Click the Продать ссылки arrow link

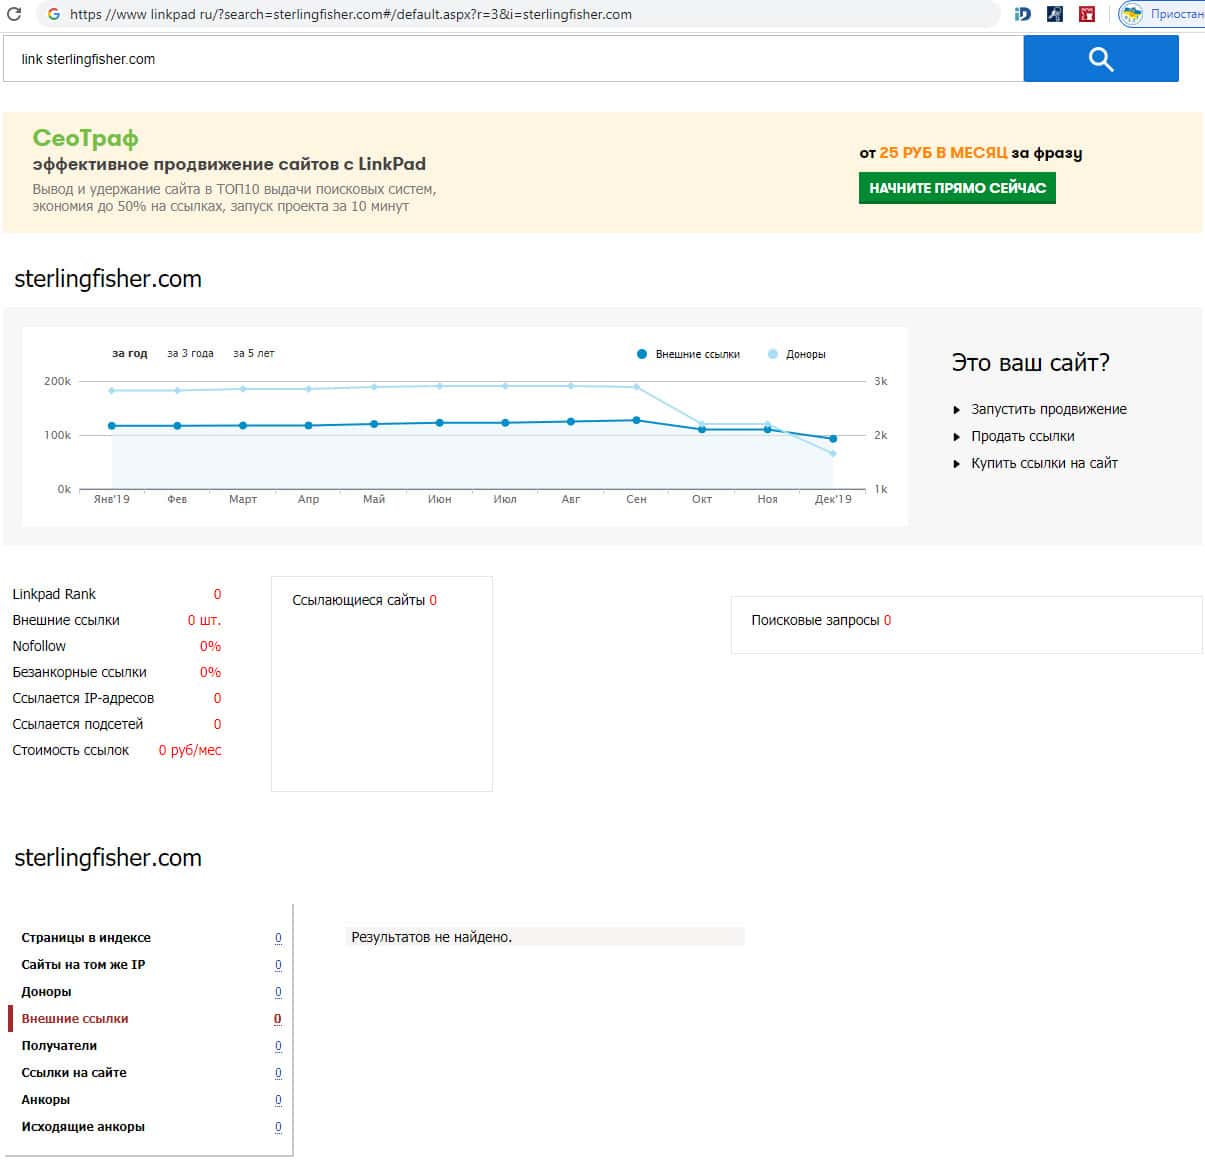pos(1022,436)
